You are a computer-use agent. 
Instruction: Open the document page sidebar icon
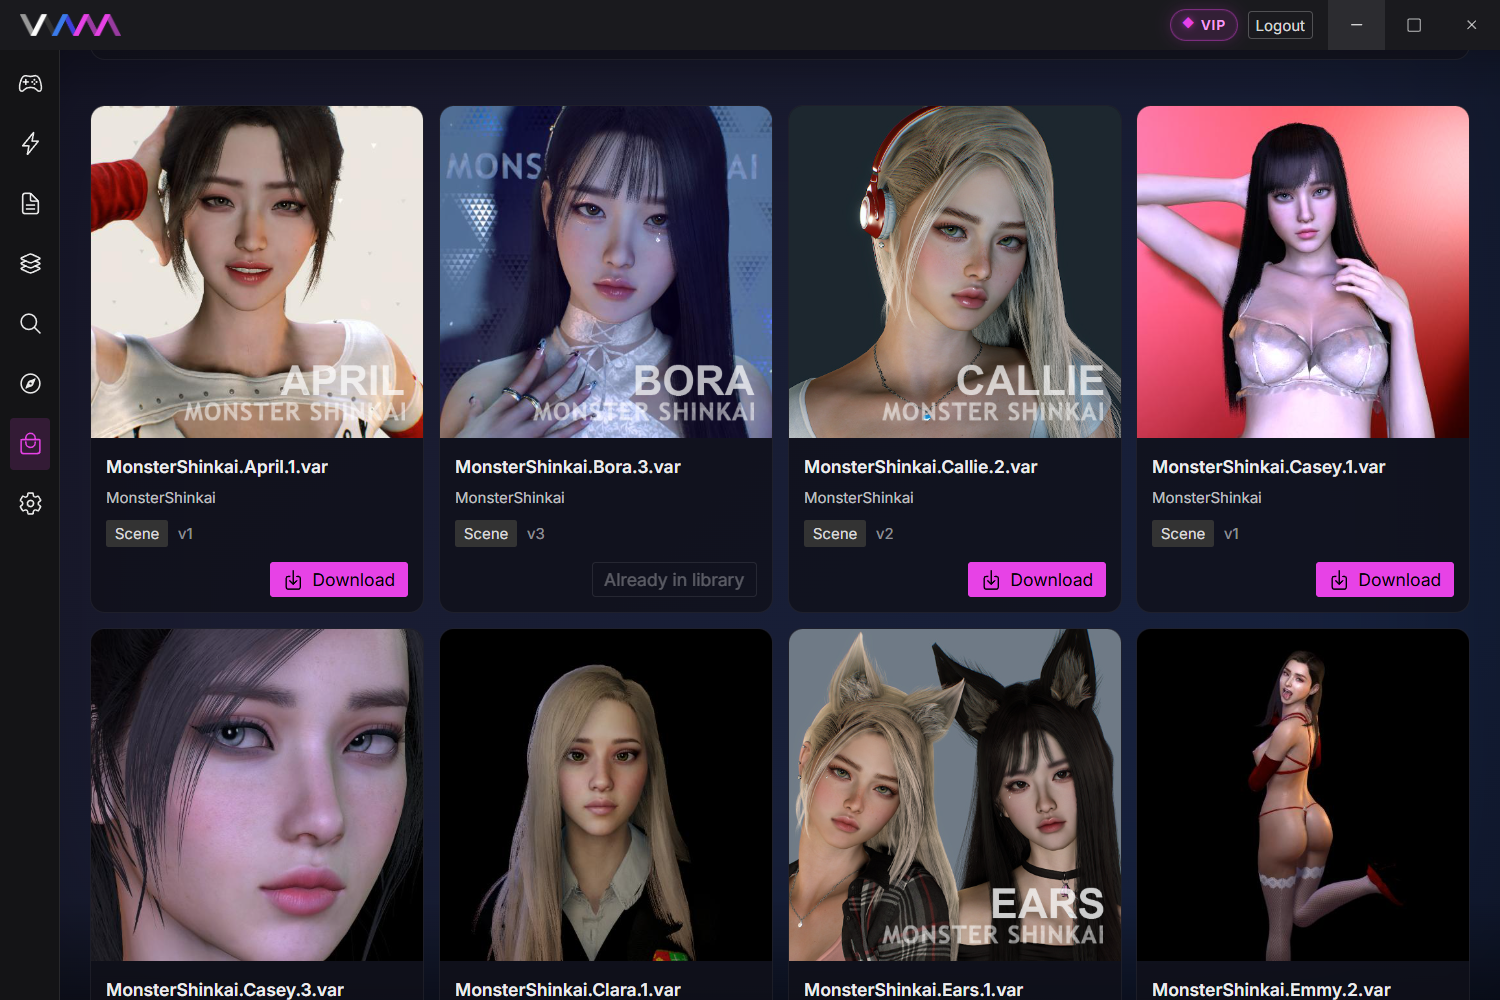[30, 204]
